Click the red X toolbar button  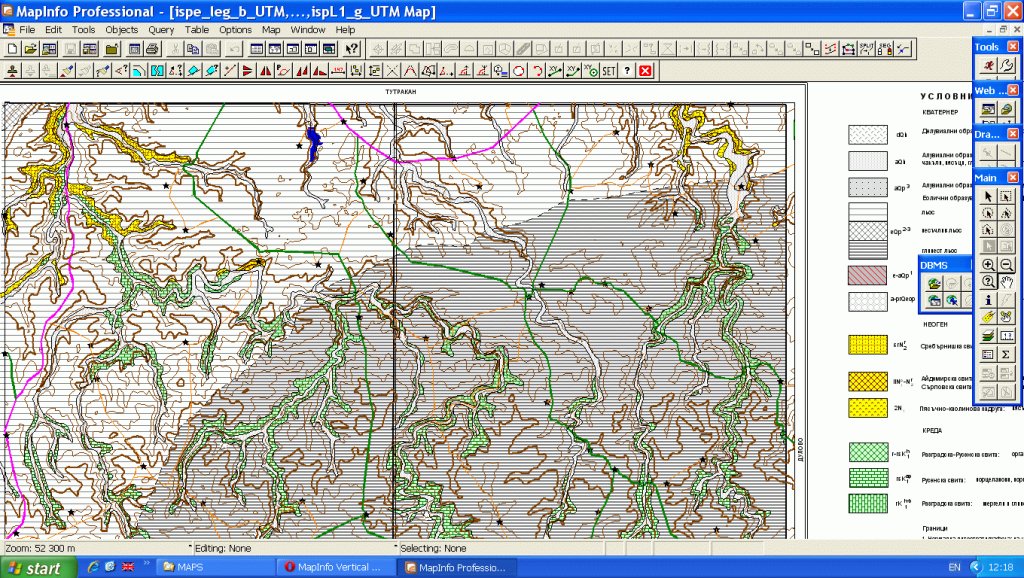pyautogui.click(x=645, y=70)
